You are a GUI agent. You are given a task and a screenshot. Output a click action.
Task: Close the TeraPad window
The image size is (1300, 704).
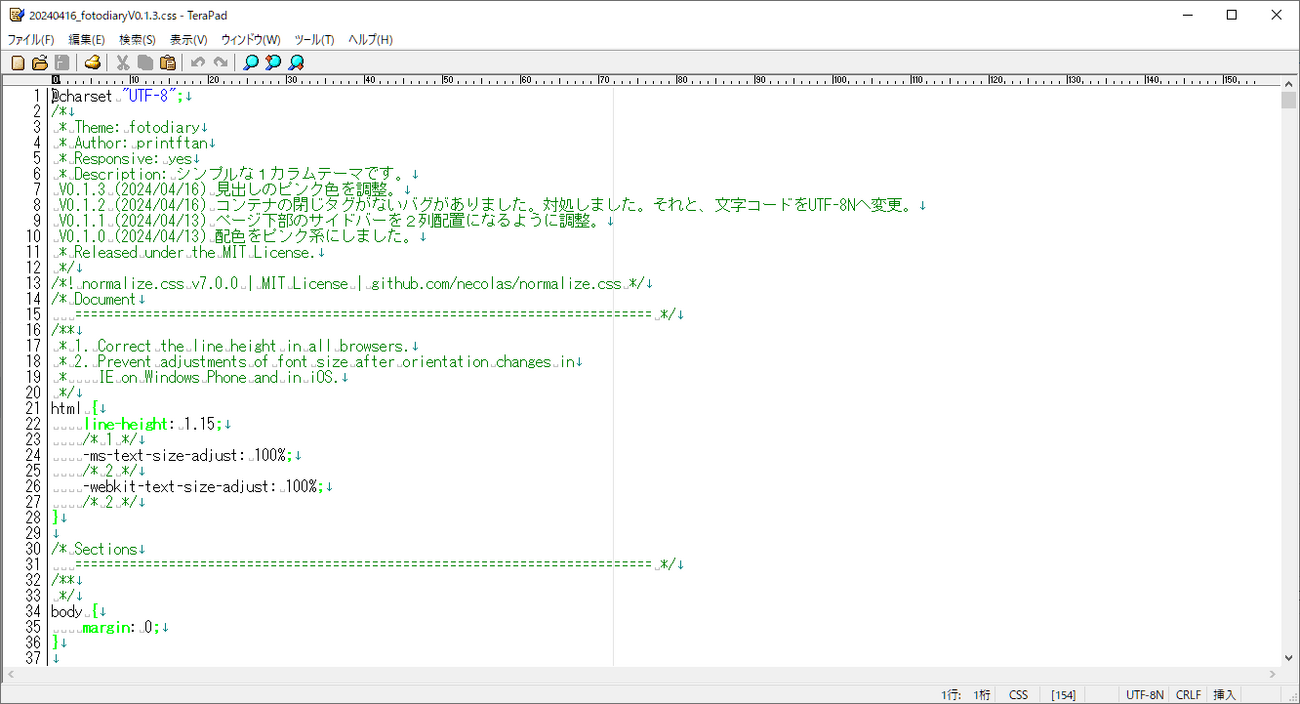coord(1277,15)
